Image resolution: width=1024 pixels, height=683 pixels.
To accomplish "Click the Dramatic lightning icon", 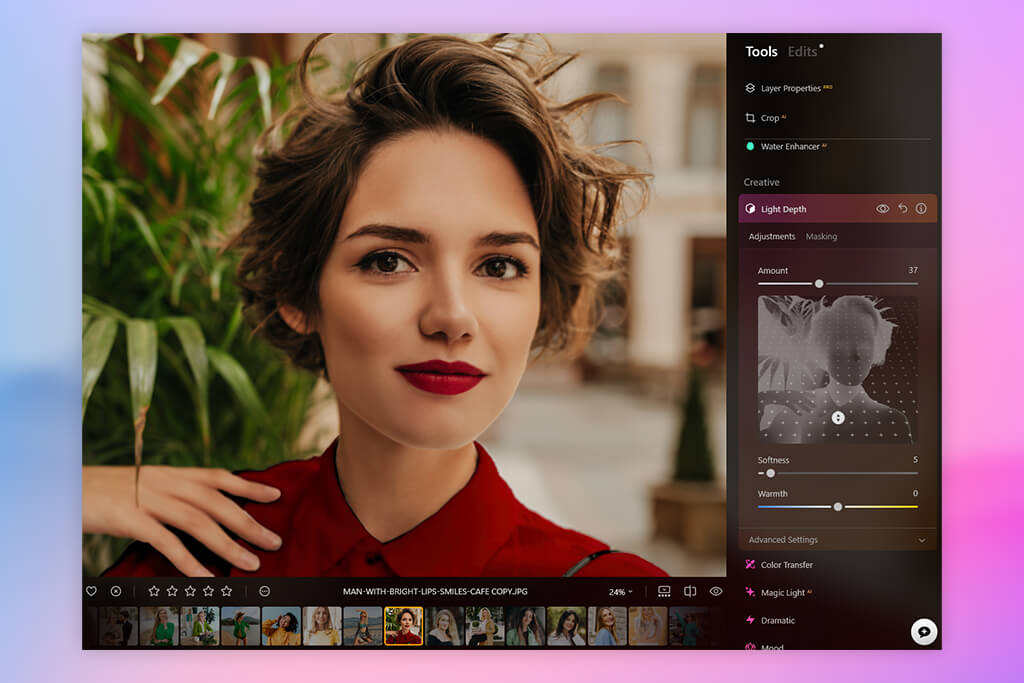I will tap(750, 620).
